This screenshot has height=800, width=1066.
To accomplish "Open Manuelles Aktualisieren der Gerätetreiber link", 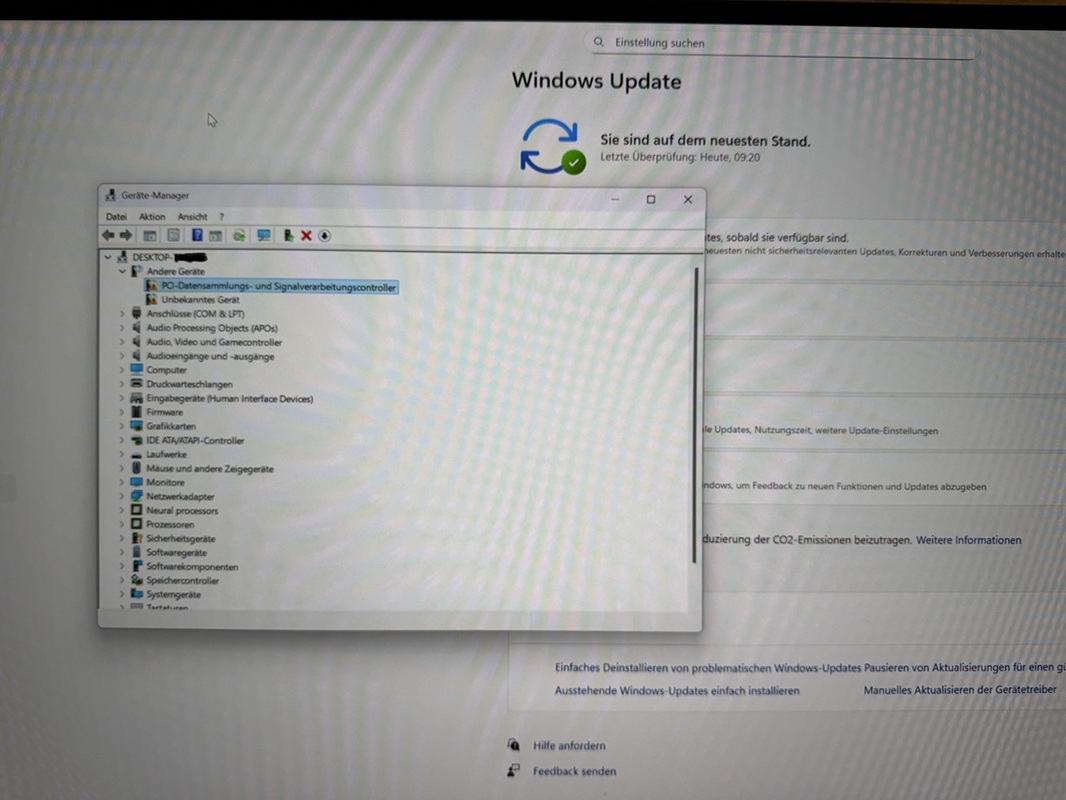I will coord(960,689).
